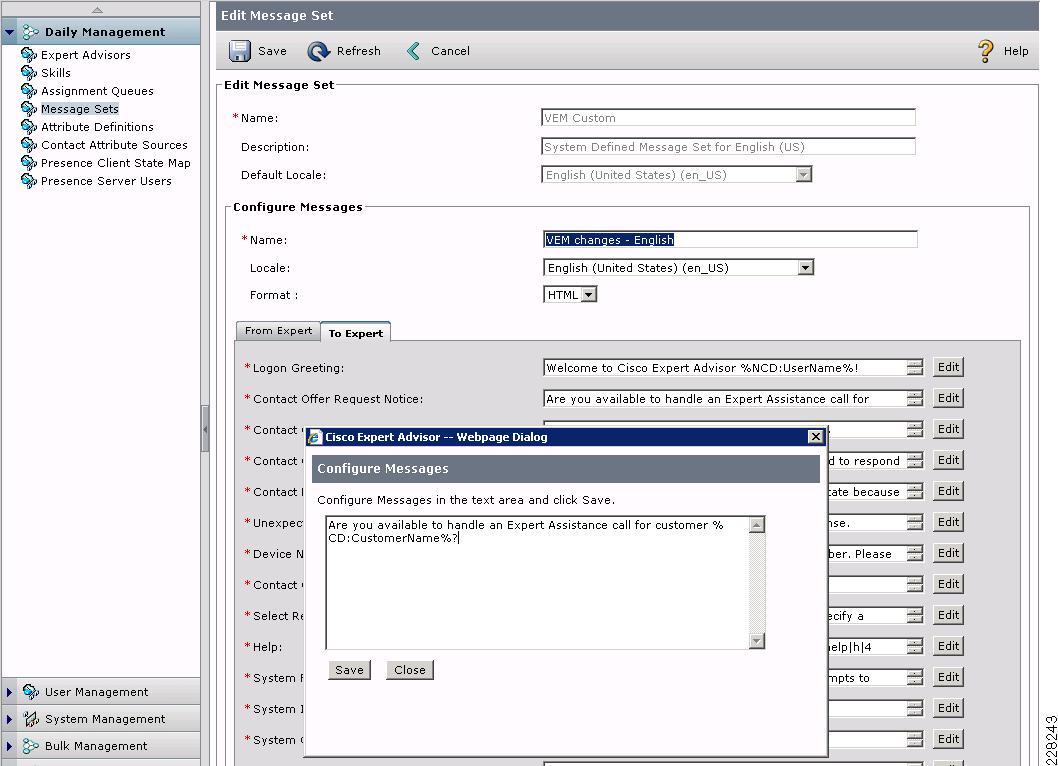Expand the System Management section arrow
1058x766 pixels.
coord(9,719)
